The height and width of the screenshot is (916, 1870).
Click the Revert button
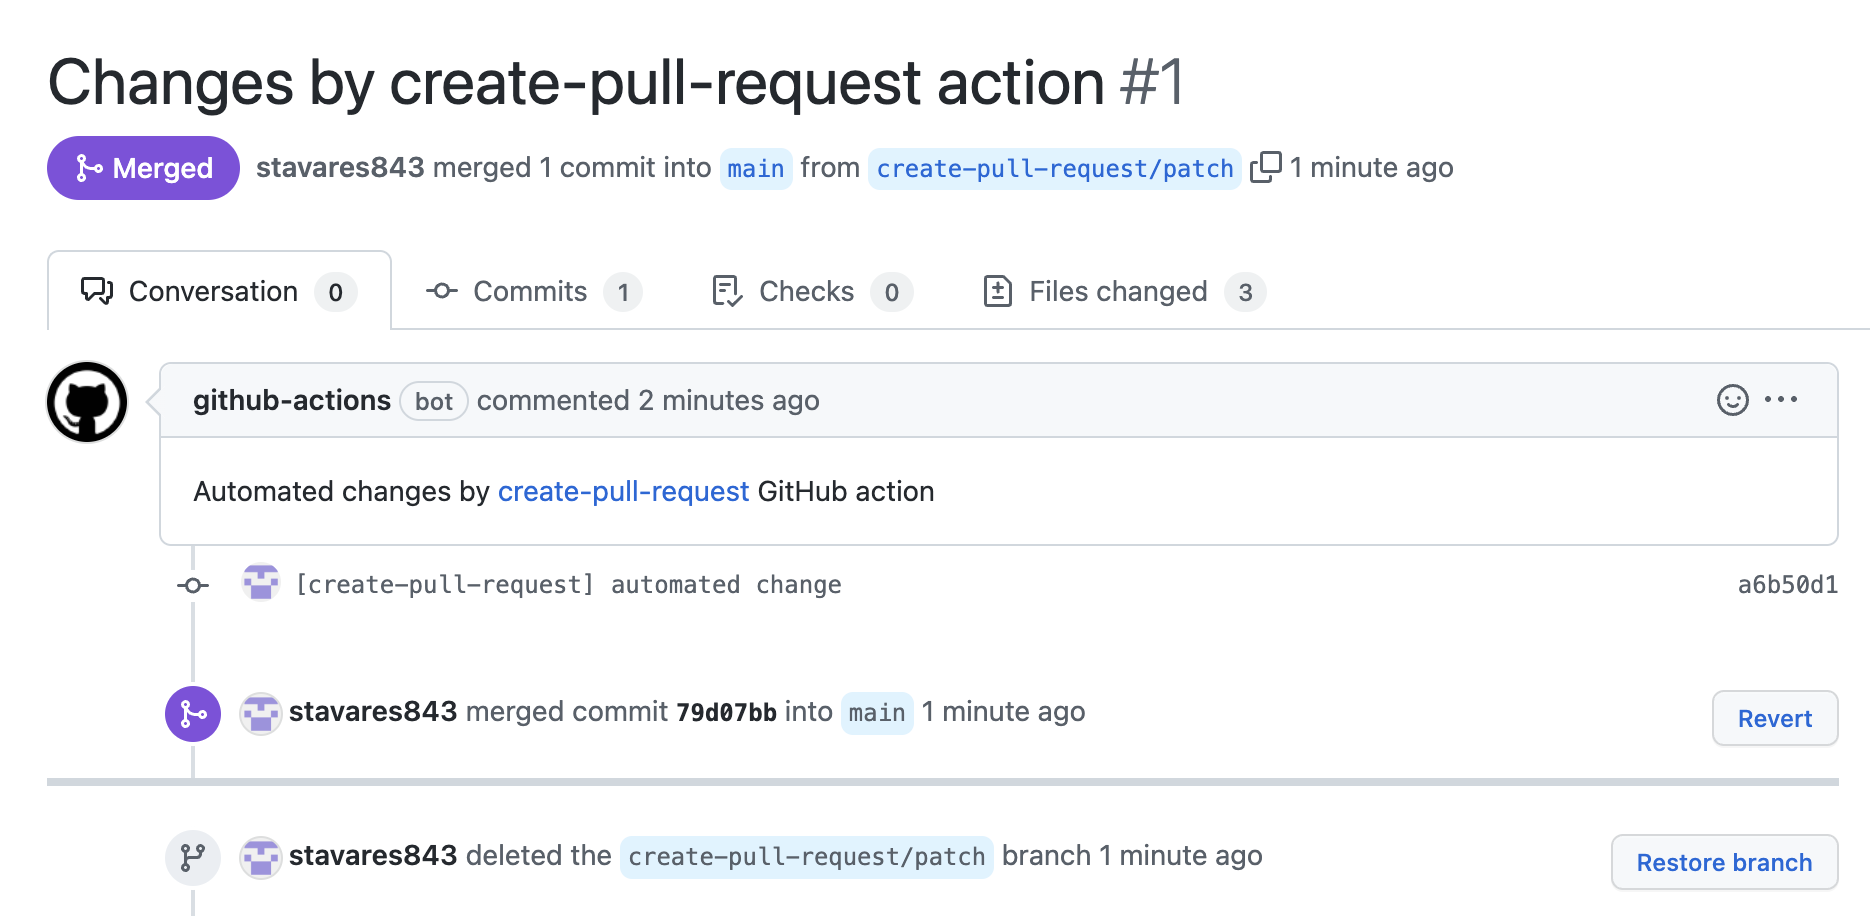pos(1775,718)
